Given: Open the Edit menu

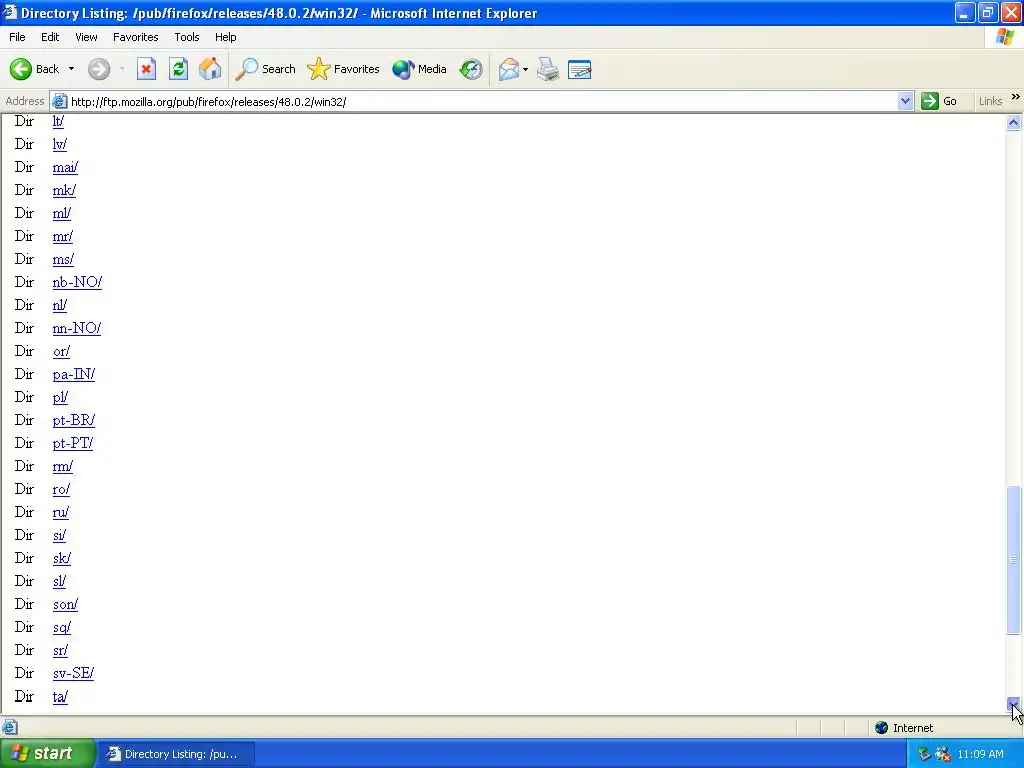Looking at the screenshot, I should point(50,37).
